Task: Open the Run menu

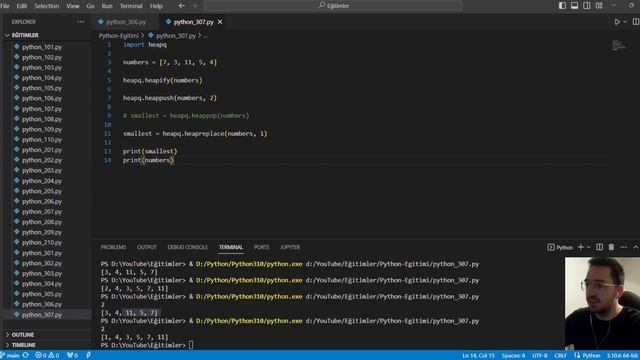Action: [x=107, y=6]
